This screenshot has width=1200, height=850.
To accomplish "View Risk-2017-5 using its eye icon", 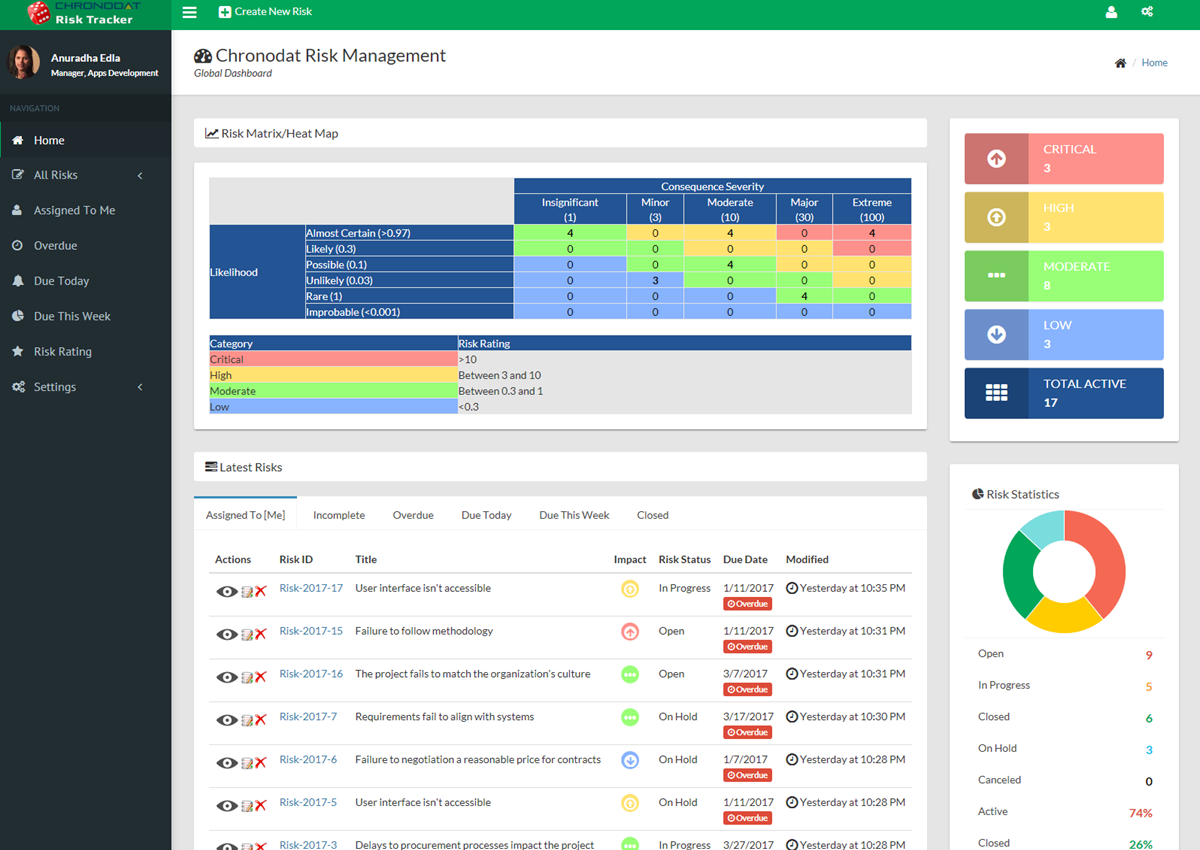I will pos(227,806).
